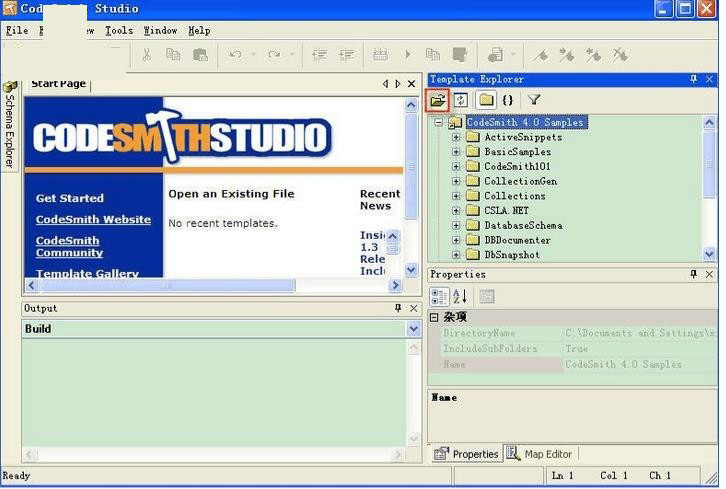
Task: Open the Help menu
Action: pos(199,31)
